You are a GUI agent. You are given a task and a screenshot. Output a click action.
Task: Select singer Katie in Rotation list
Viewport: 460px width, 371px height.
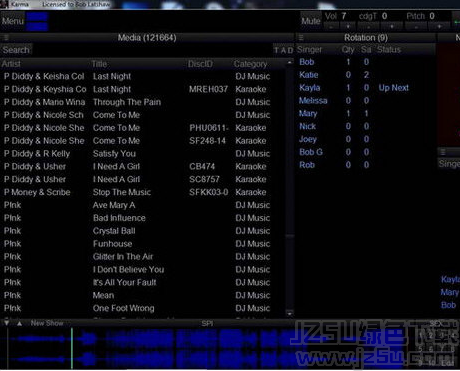(309, 75)
